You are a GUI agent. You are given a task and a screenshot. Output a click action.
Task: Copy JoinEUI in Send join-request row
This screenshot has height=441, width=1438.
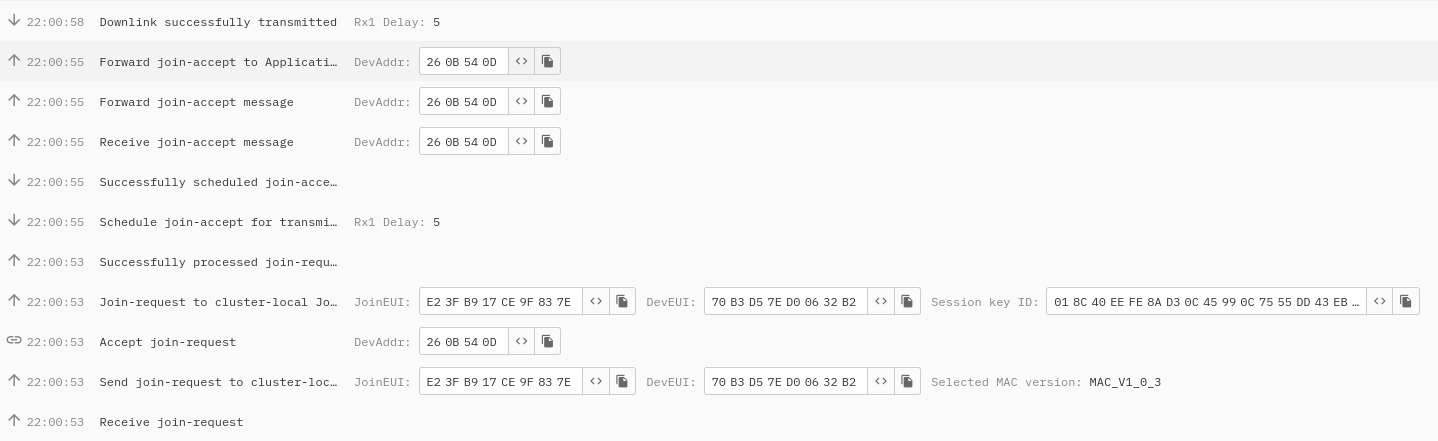click(x=622, y=382)
